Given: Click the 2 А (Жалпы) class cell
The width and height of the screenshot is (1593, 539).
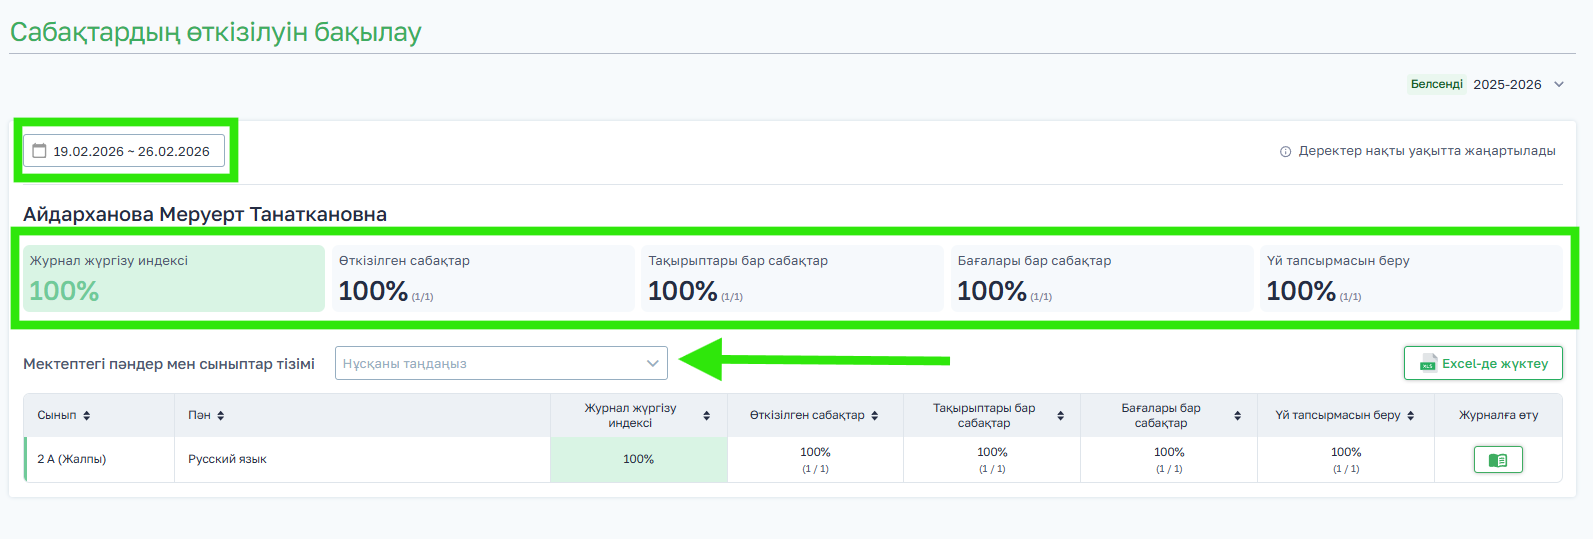Looking at the screenshot, I should (x=100, y=459).
